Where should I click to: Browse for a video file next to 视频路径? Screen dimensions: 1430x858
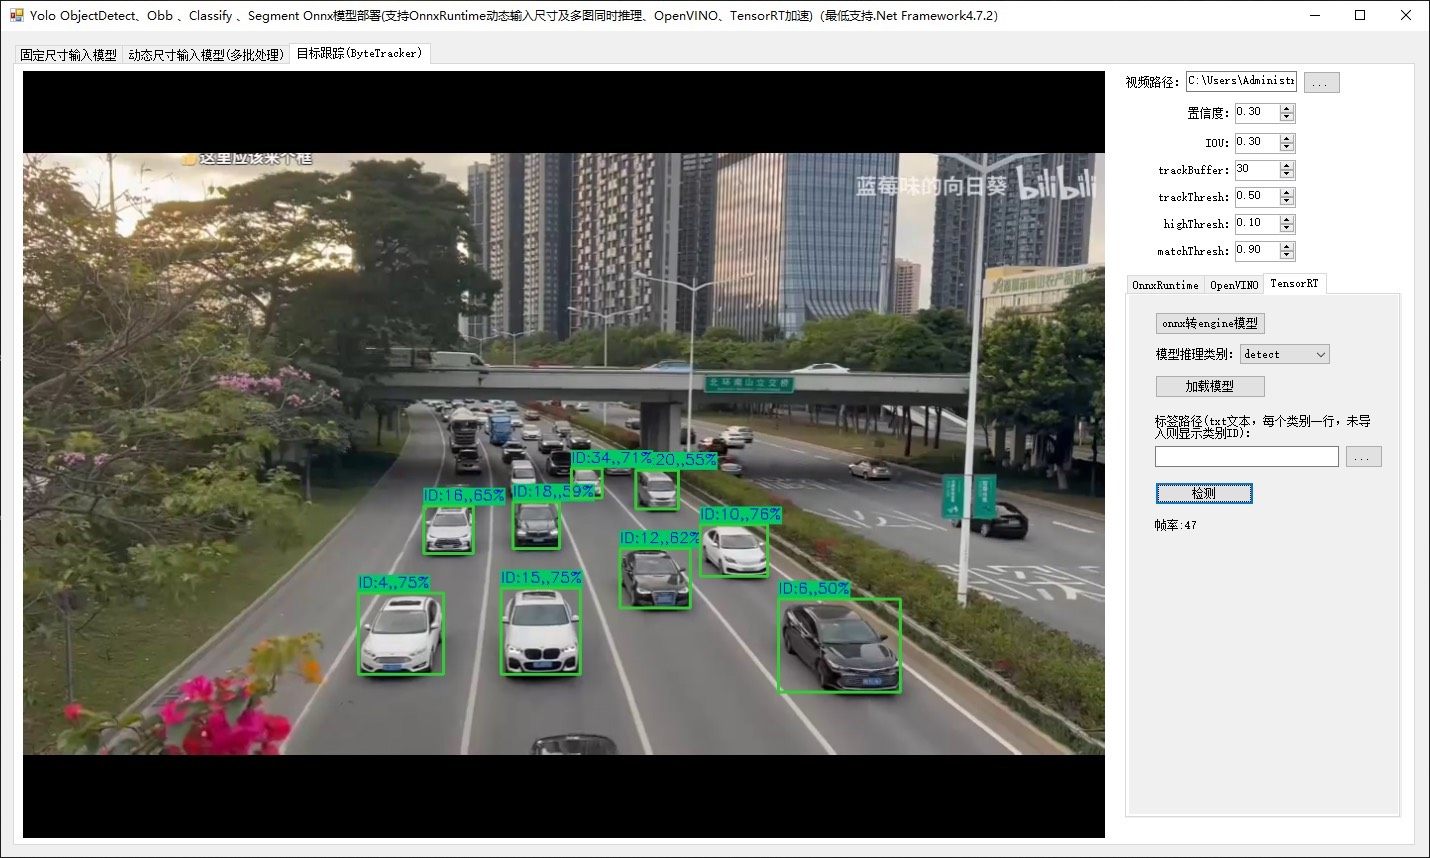[x=1321, y=83]
